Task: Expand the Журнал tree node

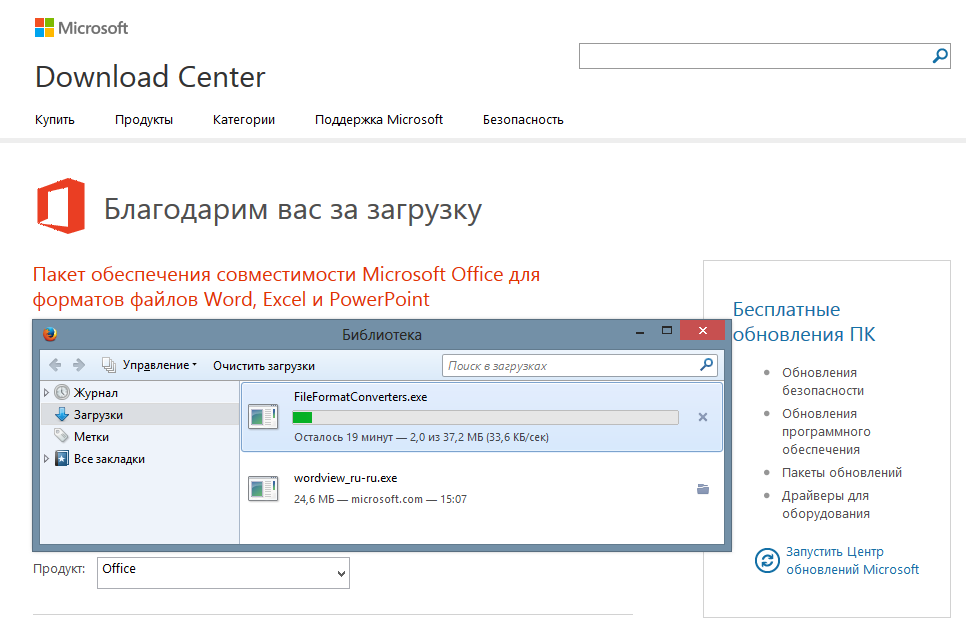Action: tap(46, 393)
